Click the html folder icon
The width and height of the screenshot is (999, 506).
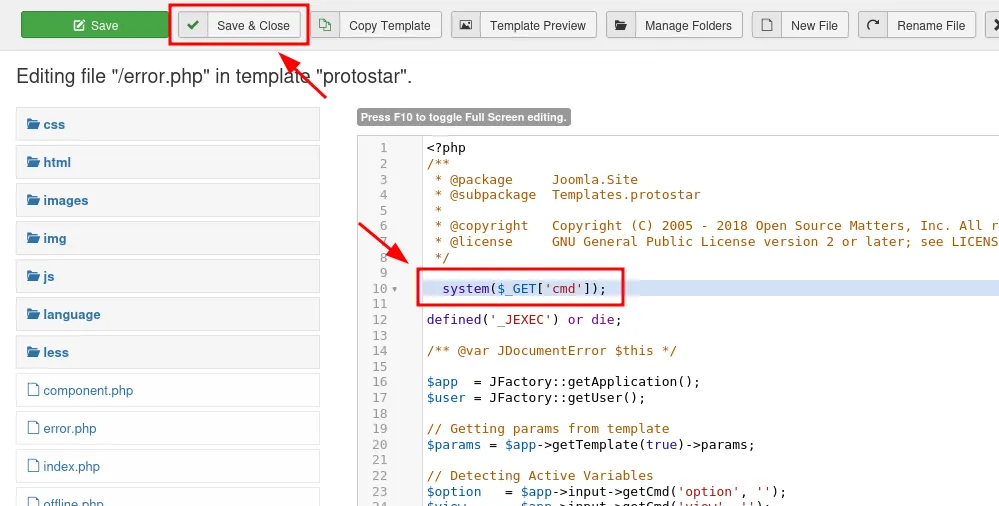tap(33, 162)
